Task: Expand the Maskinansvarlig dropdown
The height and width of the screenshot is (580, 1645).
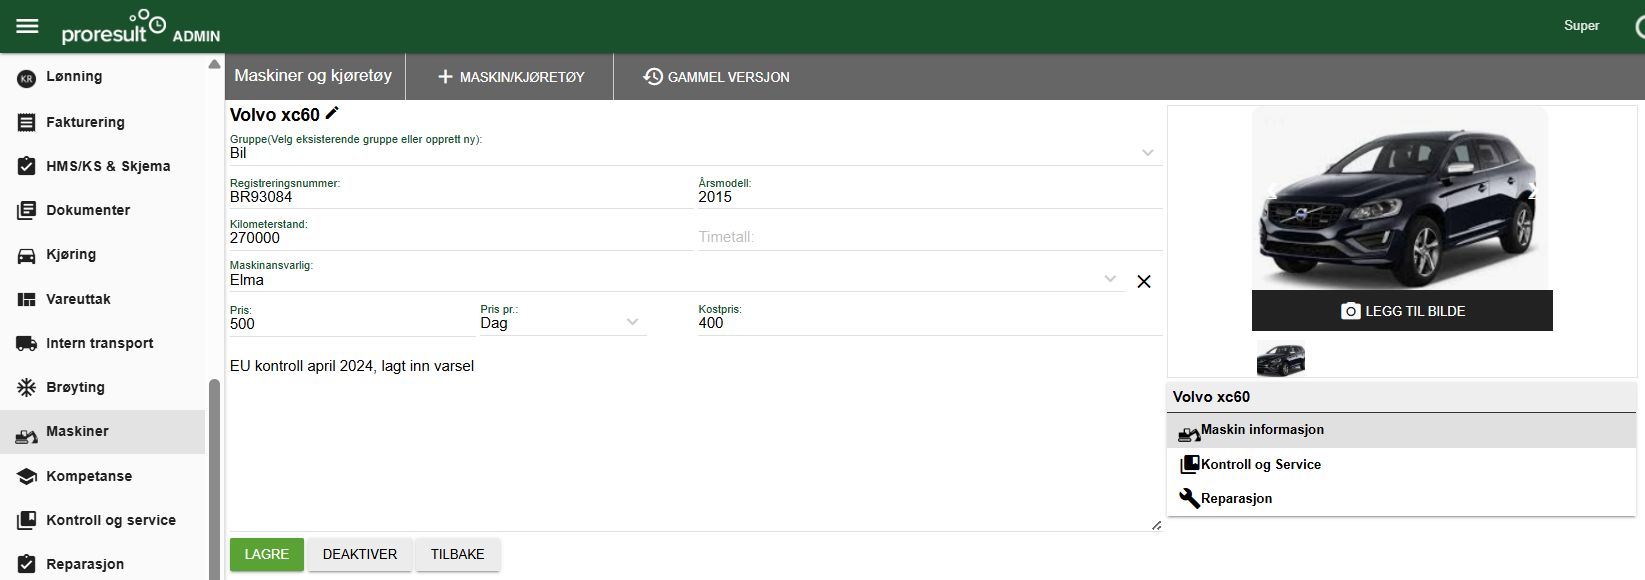Action: pos(1110,279)
